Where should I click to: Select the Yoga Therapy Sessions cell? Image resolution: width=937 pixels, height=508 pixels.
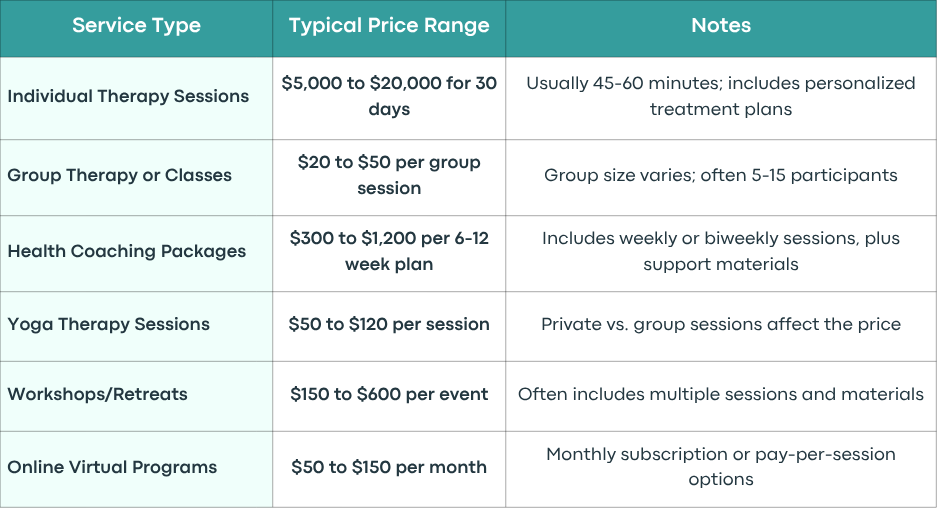coord(136,326)
